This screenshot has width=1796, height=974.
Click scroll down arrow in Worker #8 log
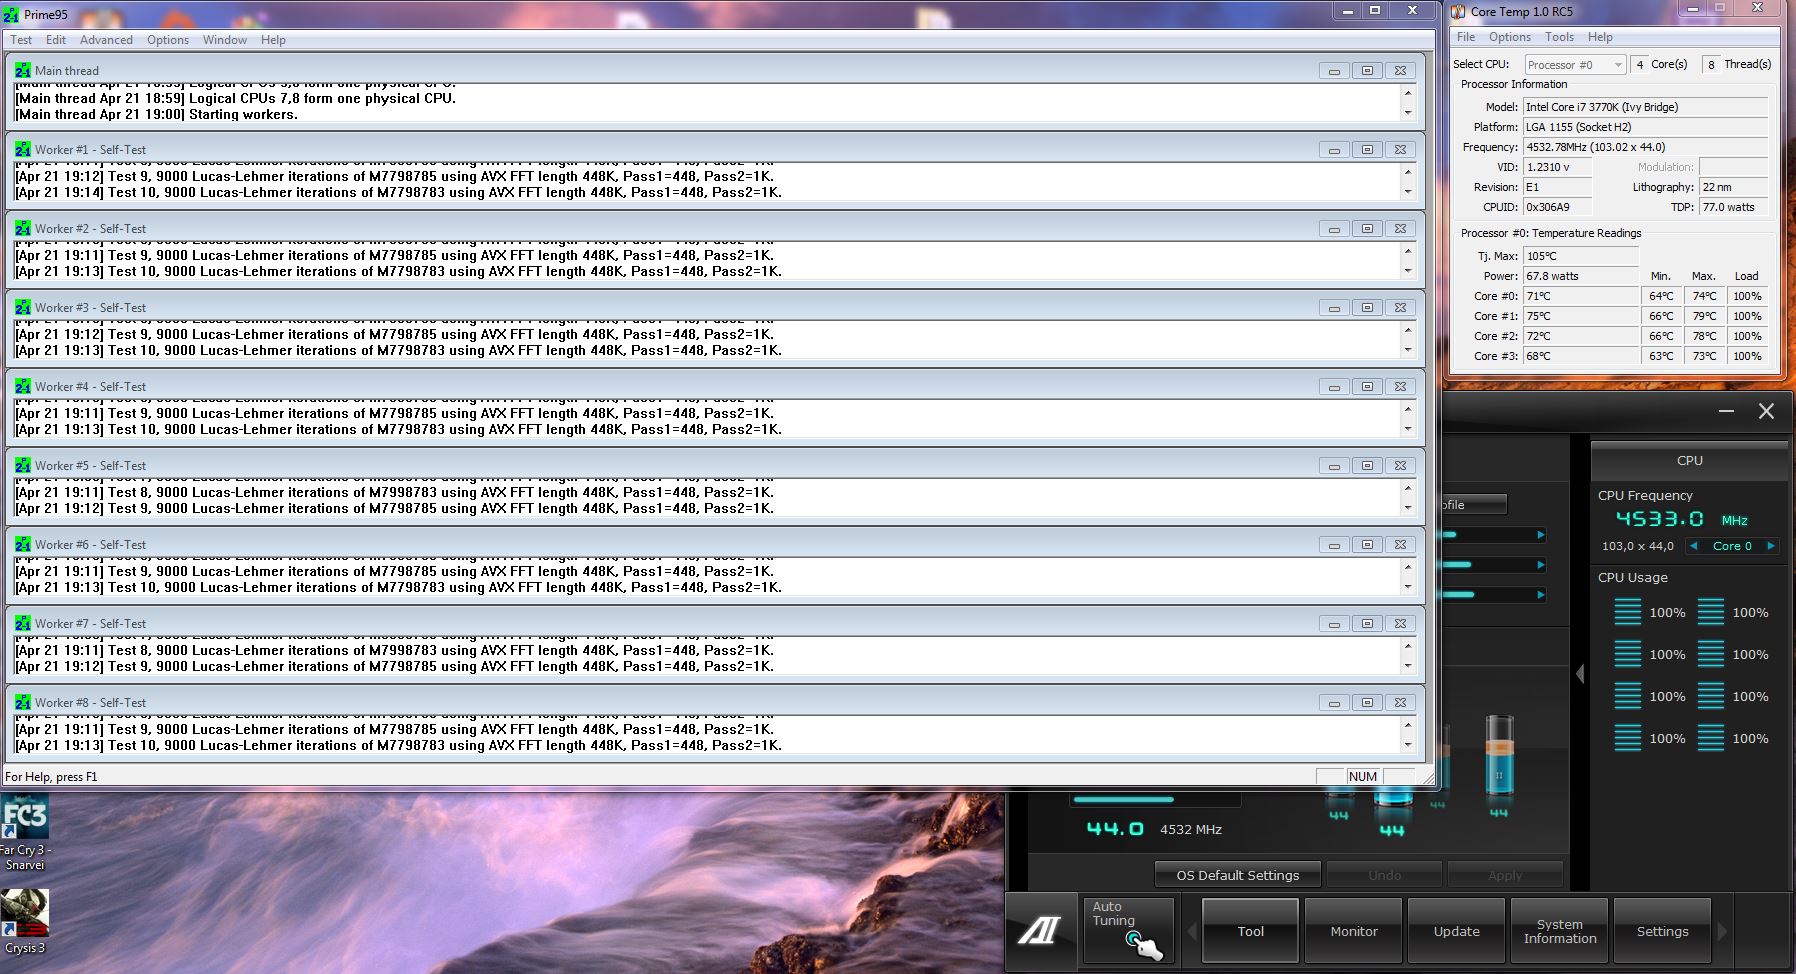tap(1408, 744)
